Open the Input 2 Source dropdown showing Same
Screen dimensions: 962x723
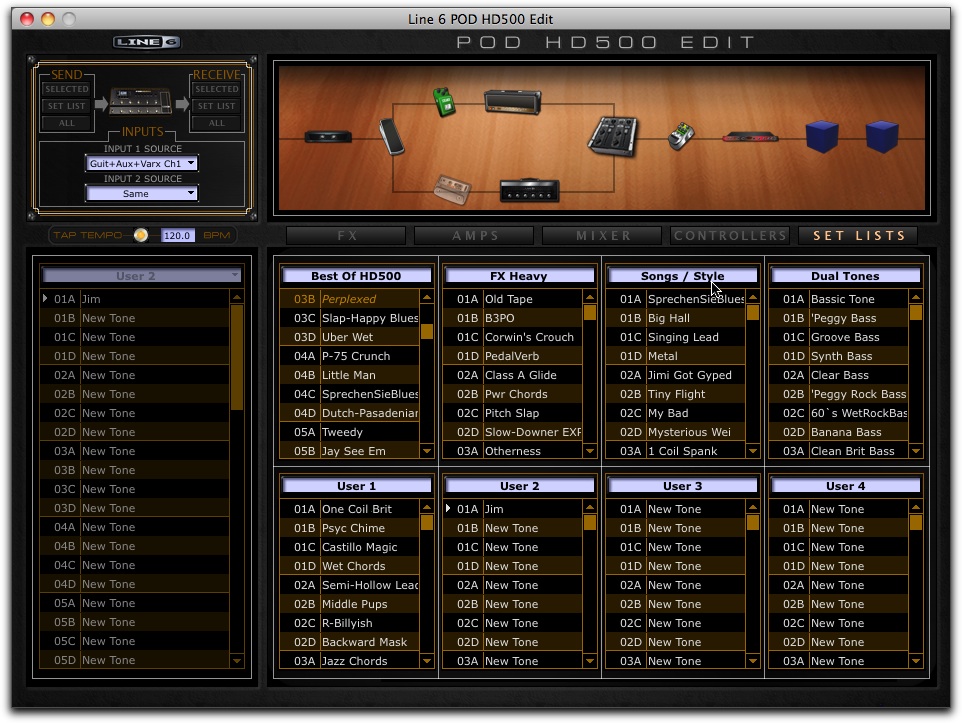140,193
